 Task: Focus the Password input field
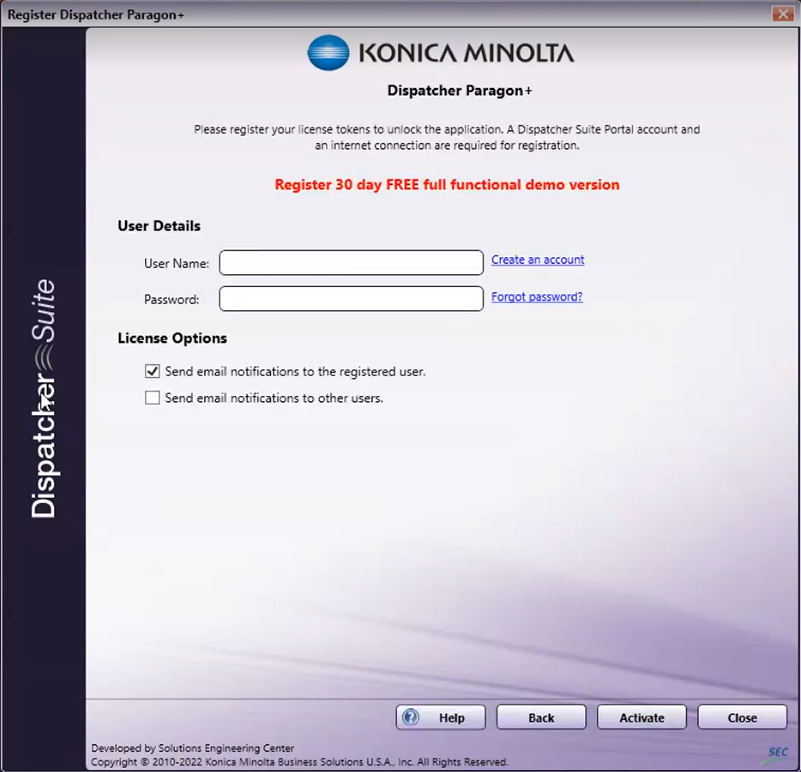tap(351, 298)
